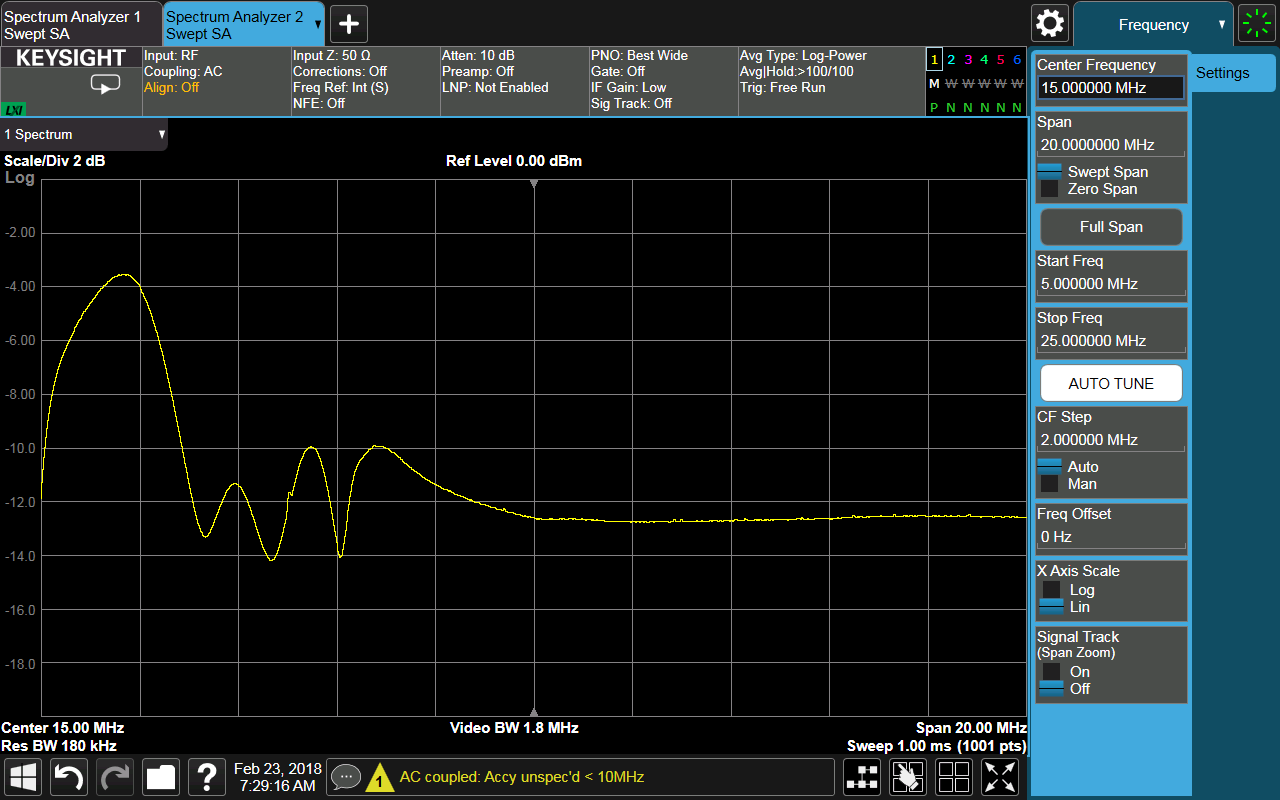Toggle the touch gesture hand icon

pyautogui.click(x=908, y=777)
